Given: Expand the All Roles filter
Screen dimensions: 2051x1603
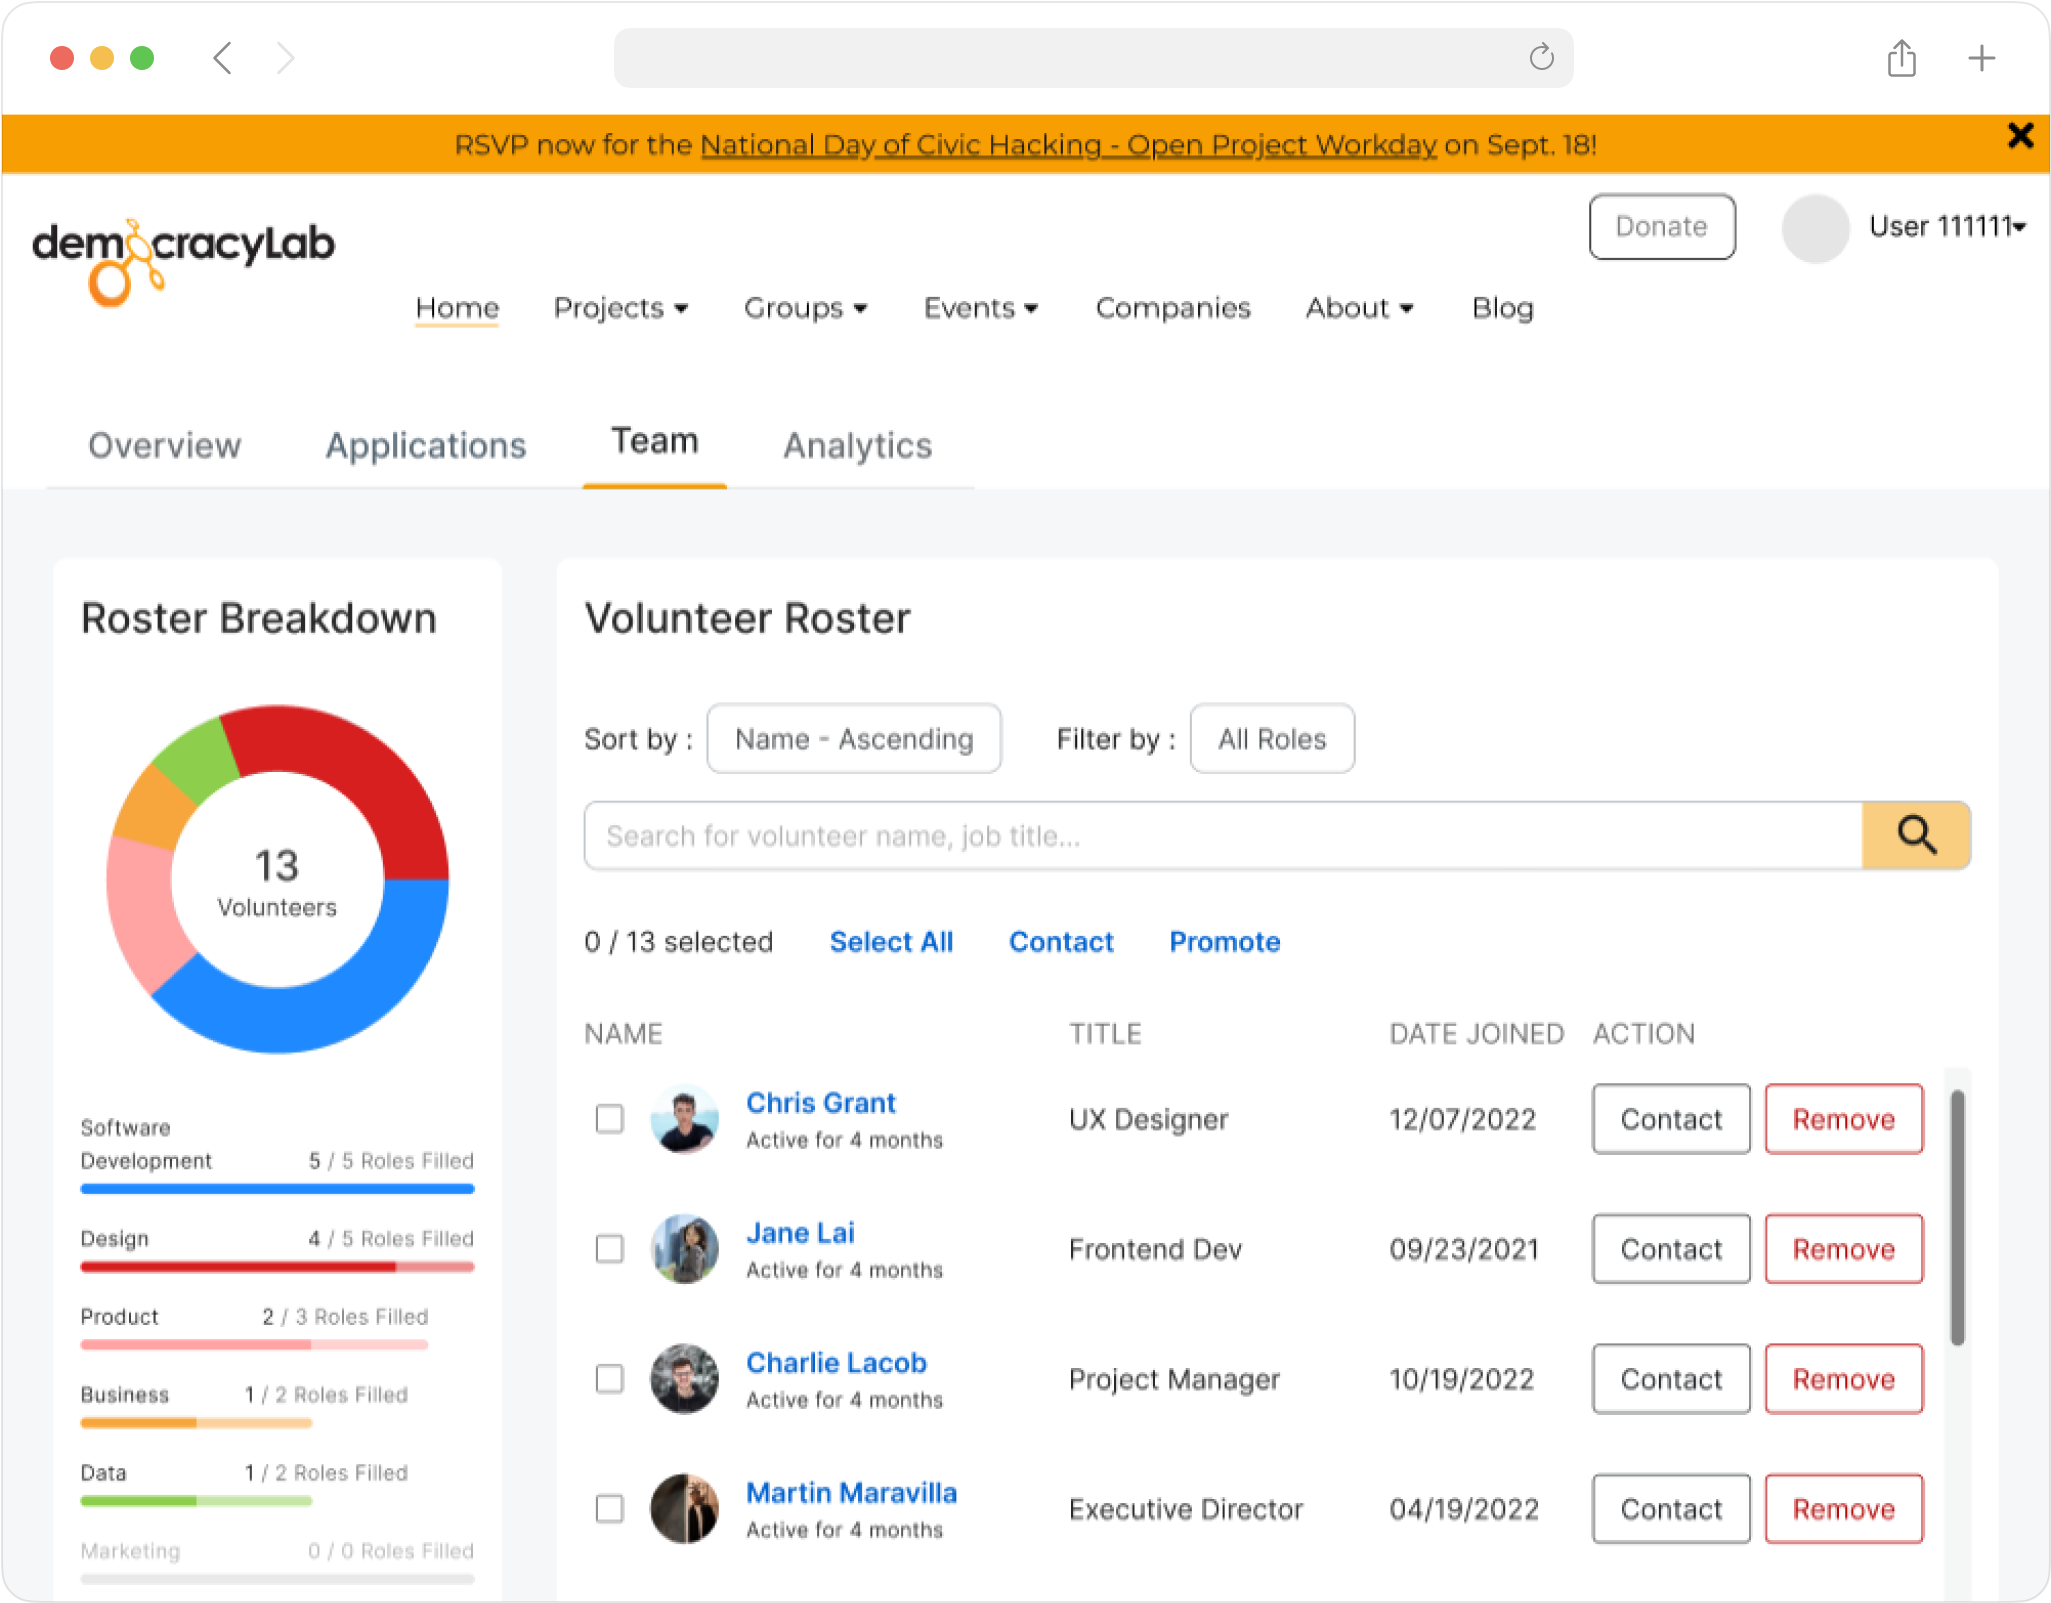Looking at the screenshot, I should (1271, 739).
